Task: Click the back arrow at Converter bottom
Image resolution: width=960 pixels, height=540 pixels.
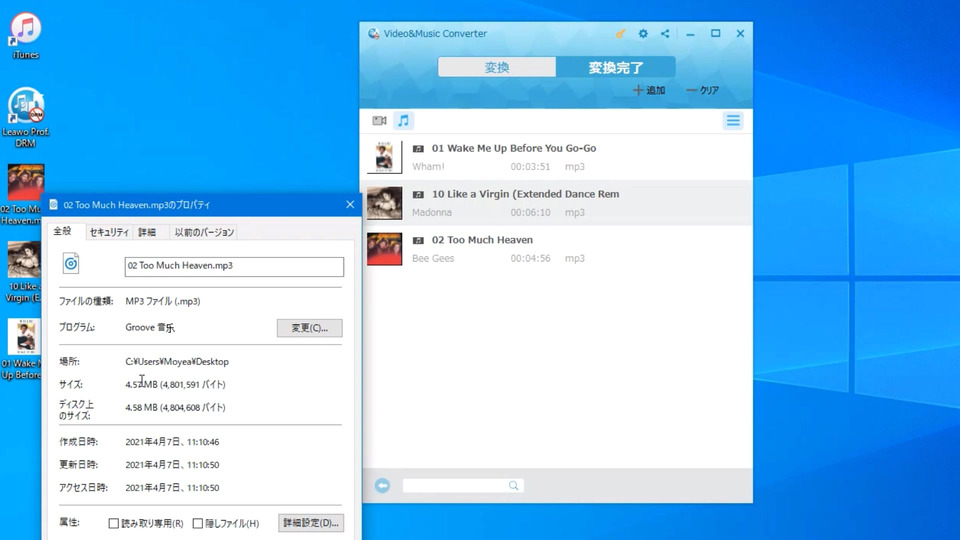Action: coord(382,486)
